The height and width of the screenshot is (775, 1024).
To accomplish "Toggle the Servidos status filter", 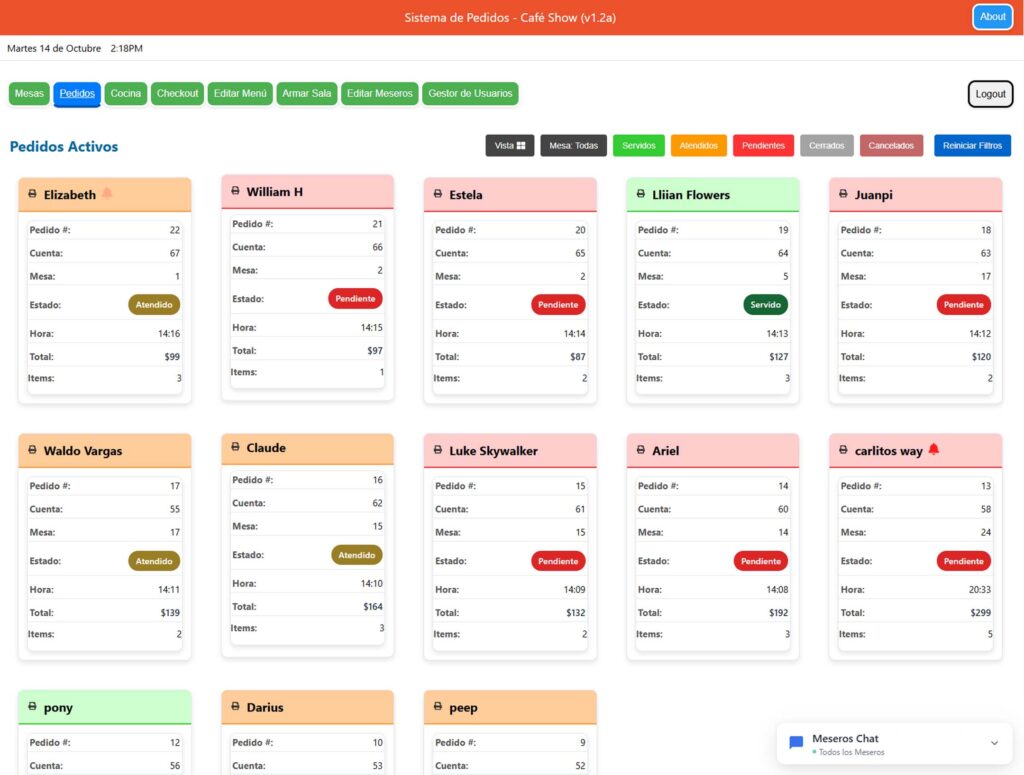I will (639, 145).
